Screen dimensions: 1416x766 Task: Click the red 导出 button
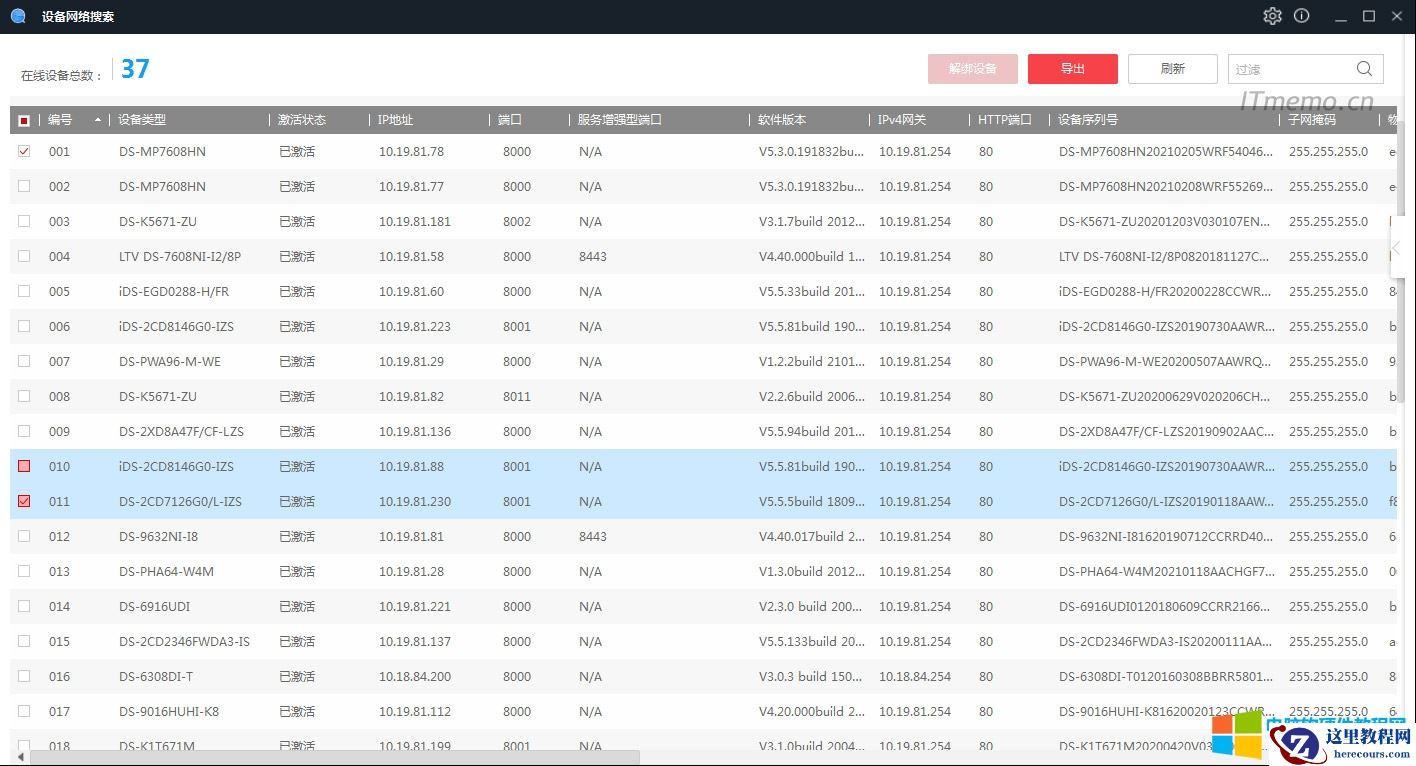click(x=1072, y=69)
